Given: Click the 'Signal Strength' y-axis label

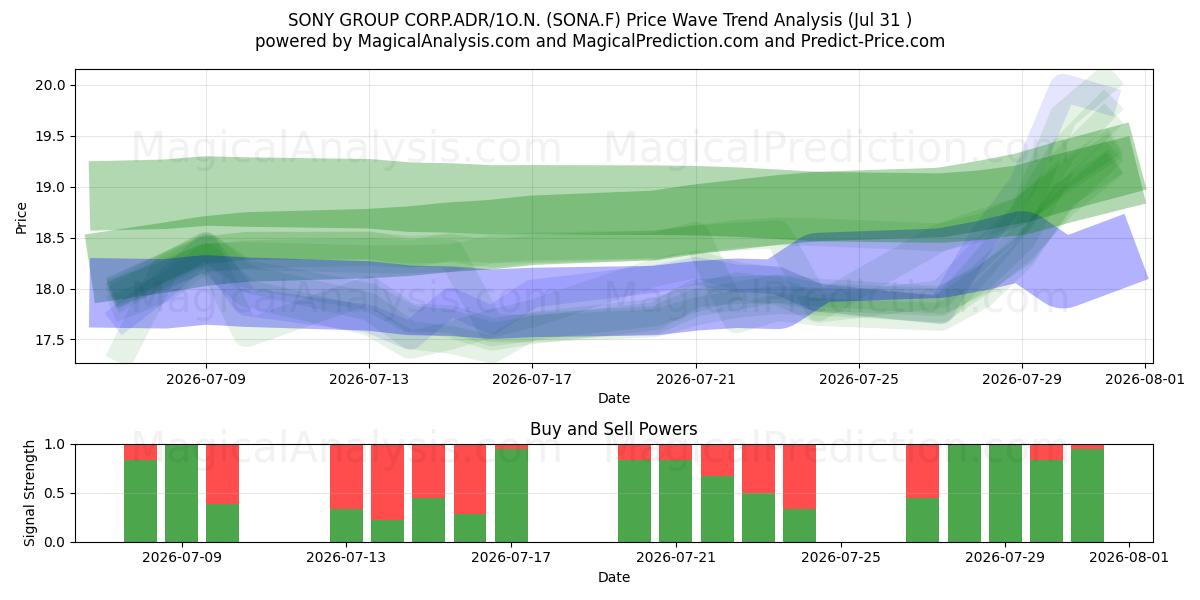Looking at the screenshot, I should [30, 493].
